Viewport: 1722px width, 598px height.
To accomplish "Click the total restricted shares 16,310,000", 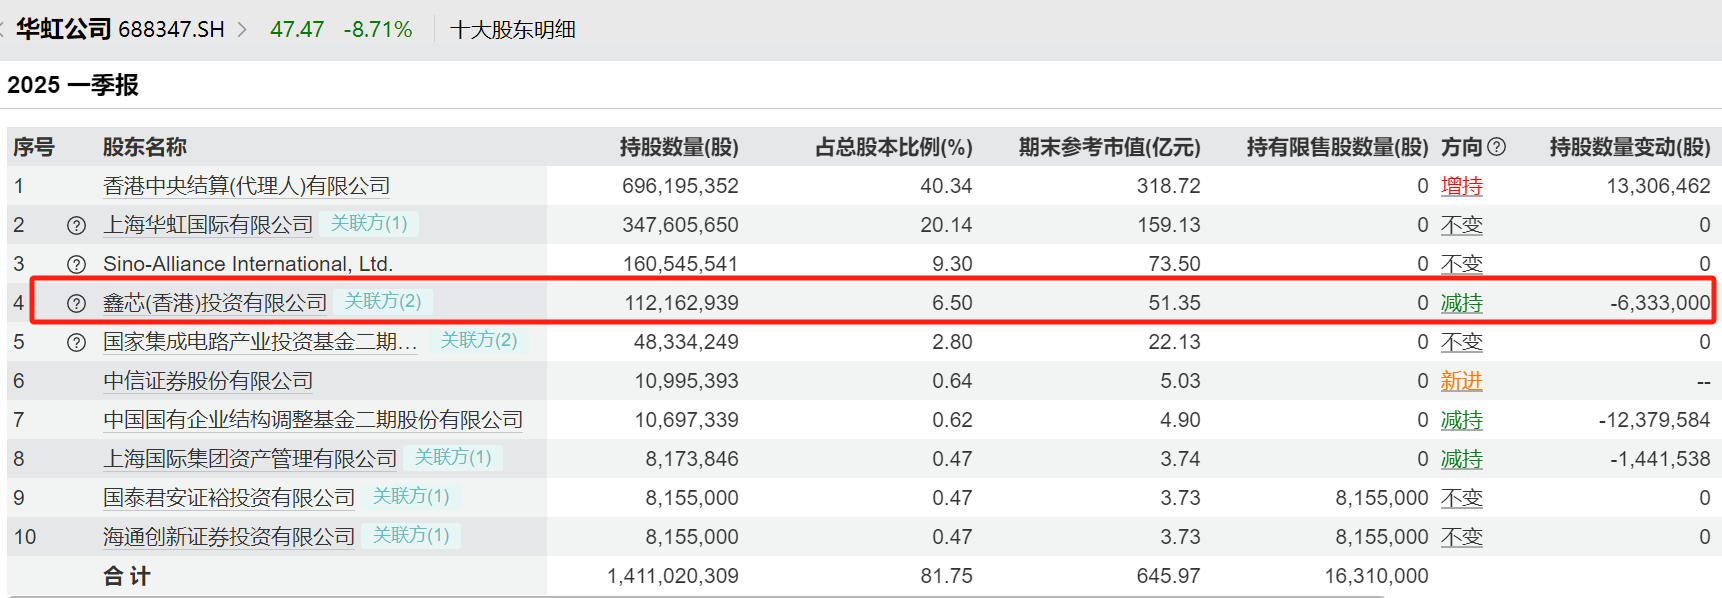I will (x=1377, y=576).
